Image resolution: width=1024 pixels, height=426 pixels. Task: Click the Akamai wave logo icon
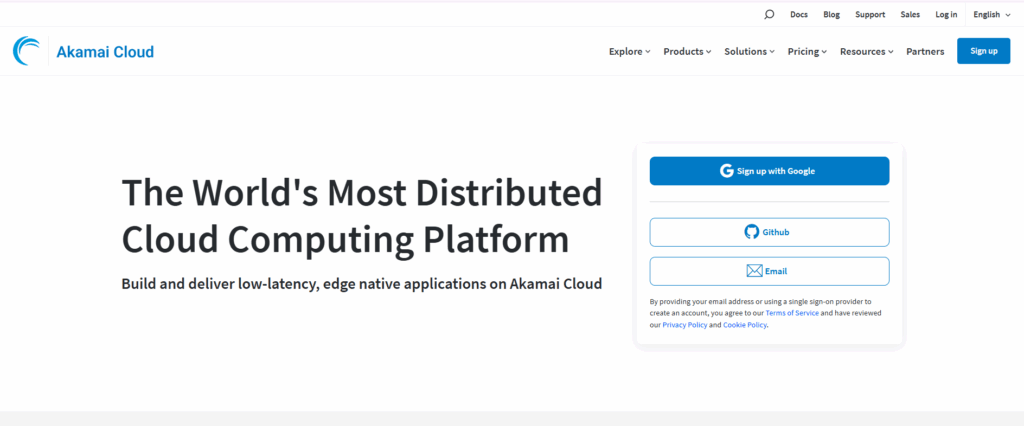26,51
